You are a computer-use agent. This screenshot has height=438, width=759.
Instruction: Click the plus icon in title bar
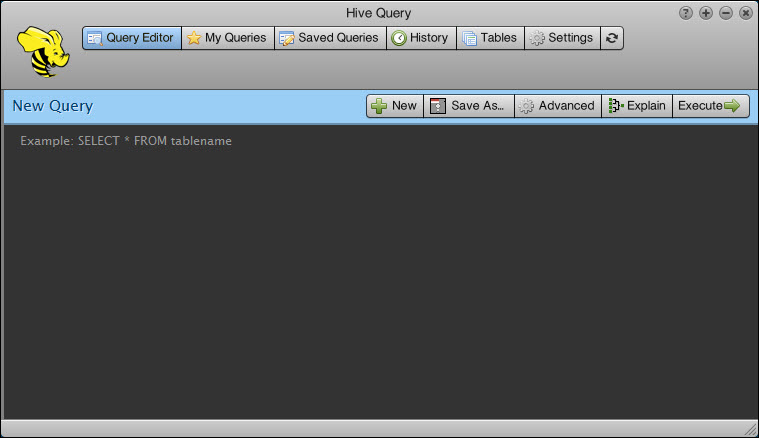pos(706,13)
